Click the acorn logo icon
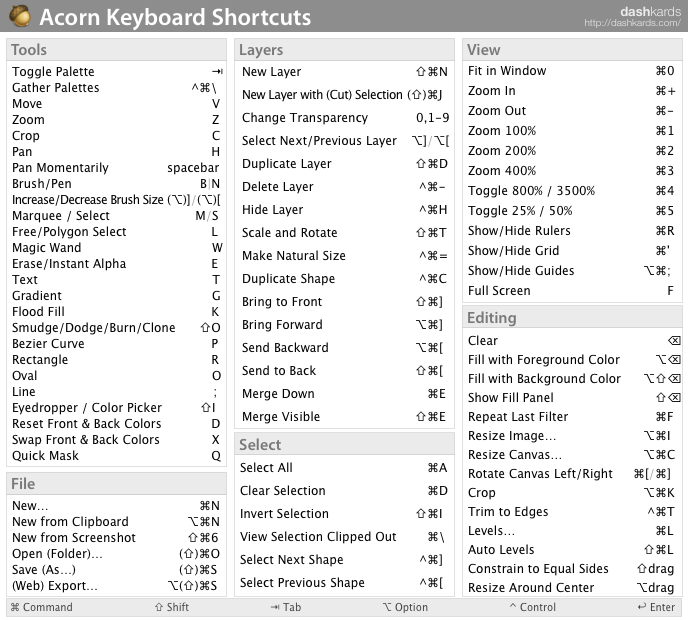Screen dimensions: 688x620 20,16
